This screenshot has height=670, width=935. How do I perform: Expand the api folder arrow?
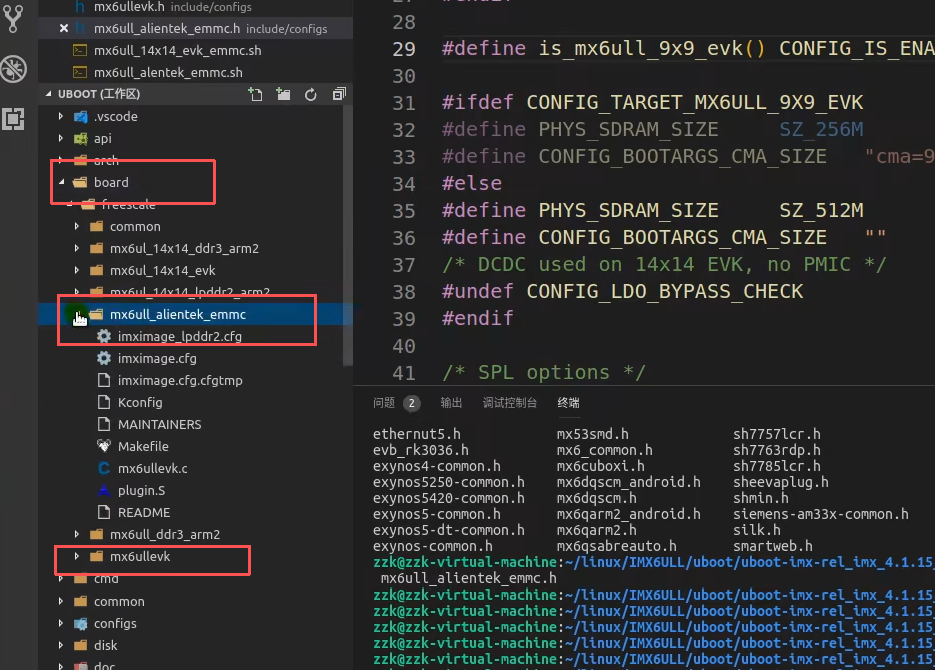61,138
